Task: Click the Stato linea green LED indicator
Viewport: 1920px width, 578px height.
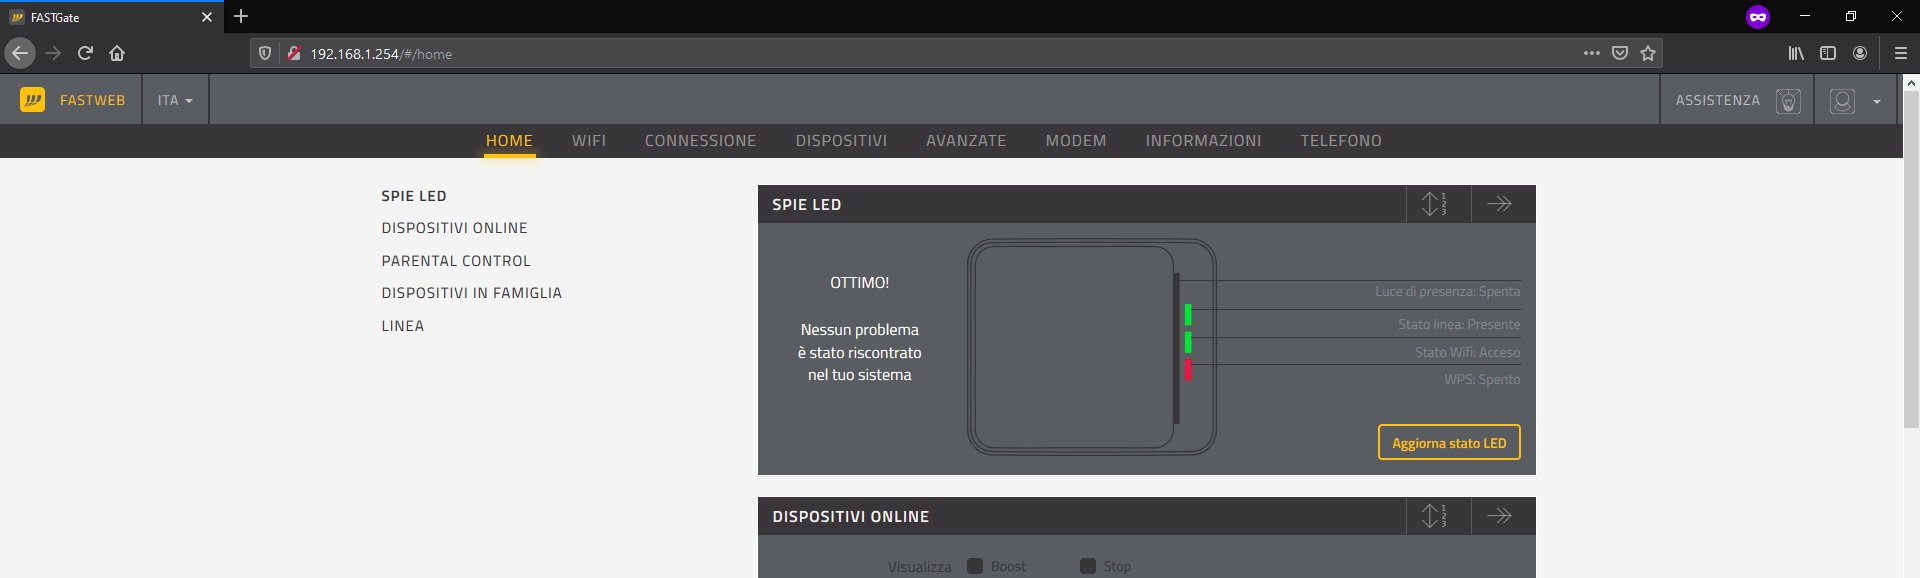Action: pos(1188,315)
